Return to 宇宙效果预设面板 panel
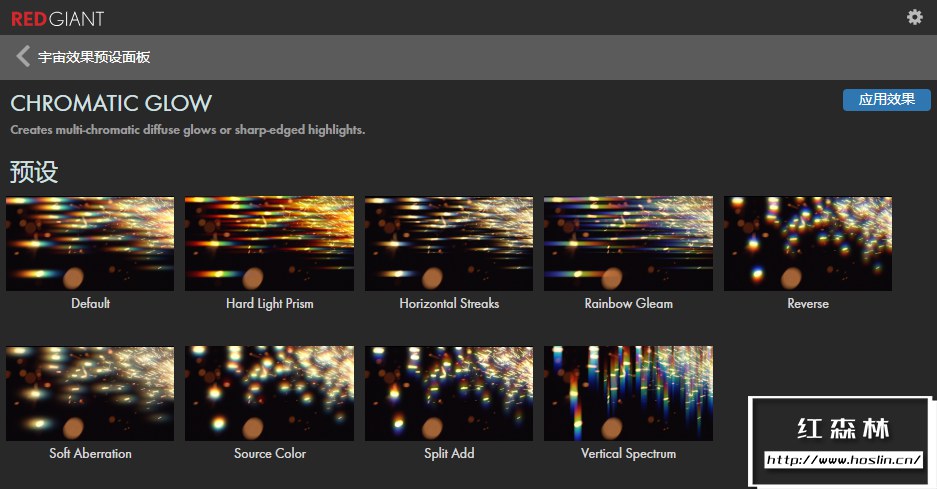Viewport: 937px width, 489px height. (94, 57)
